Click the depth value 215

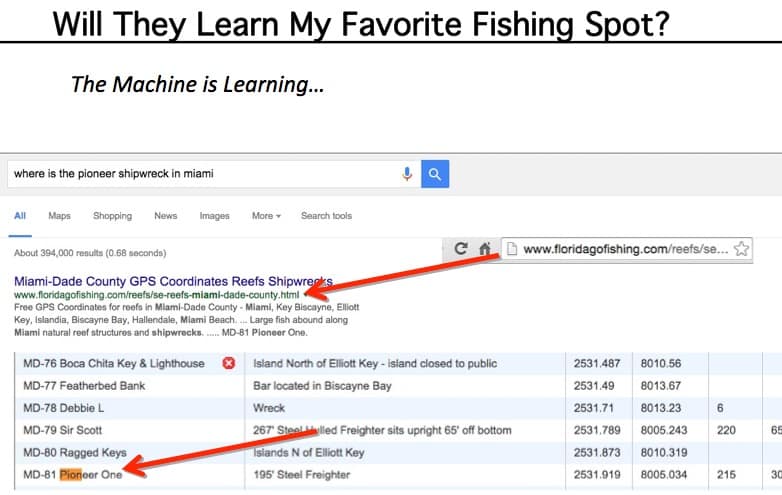(x=726, y=475)
